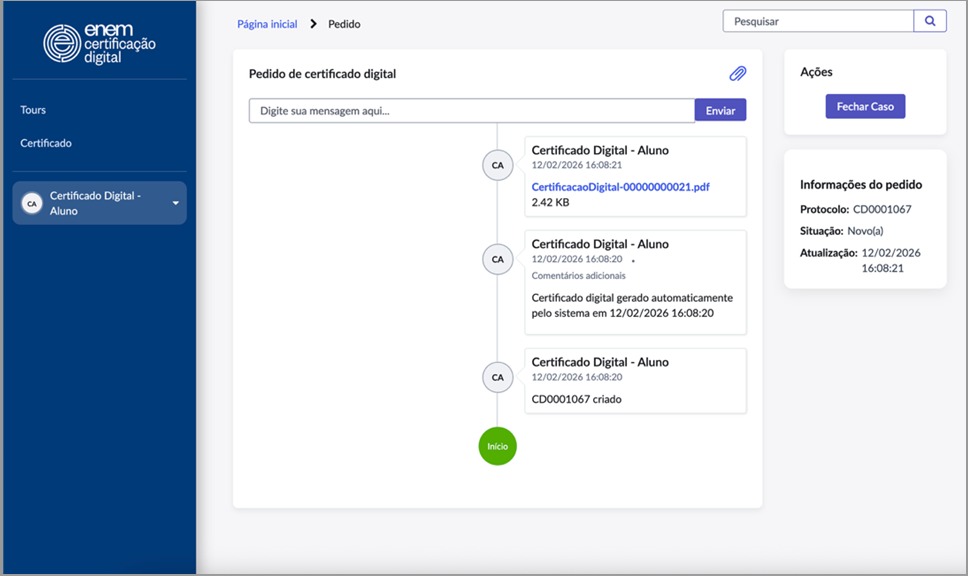This screenshot has height=576, width=968.
Task: Open the Certificado menu item
Action: pos(46,143)
